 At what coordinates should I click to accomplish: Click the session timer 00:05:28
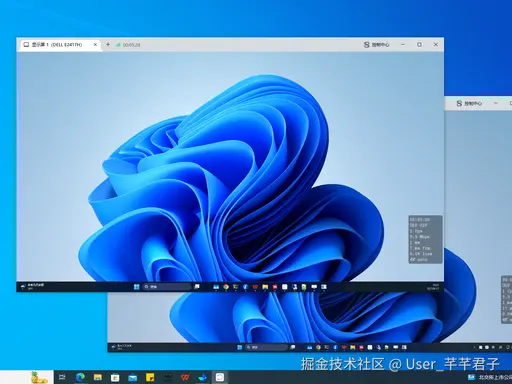(x=131, y=45)
